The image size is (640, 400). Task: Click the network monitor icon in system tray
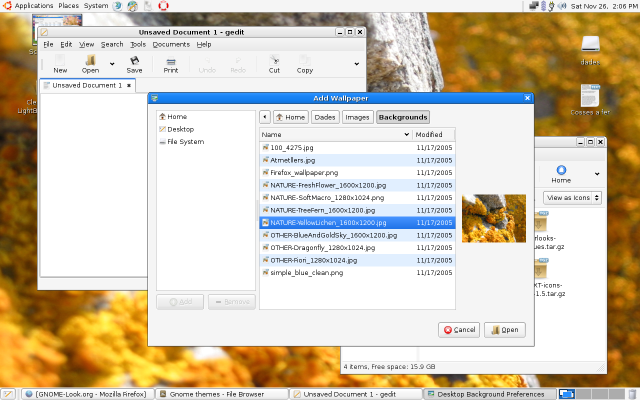click(x=533, y=6)
